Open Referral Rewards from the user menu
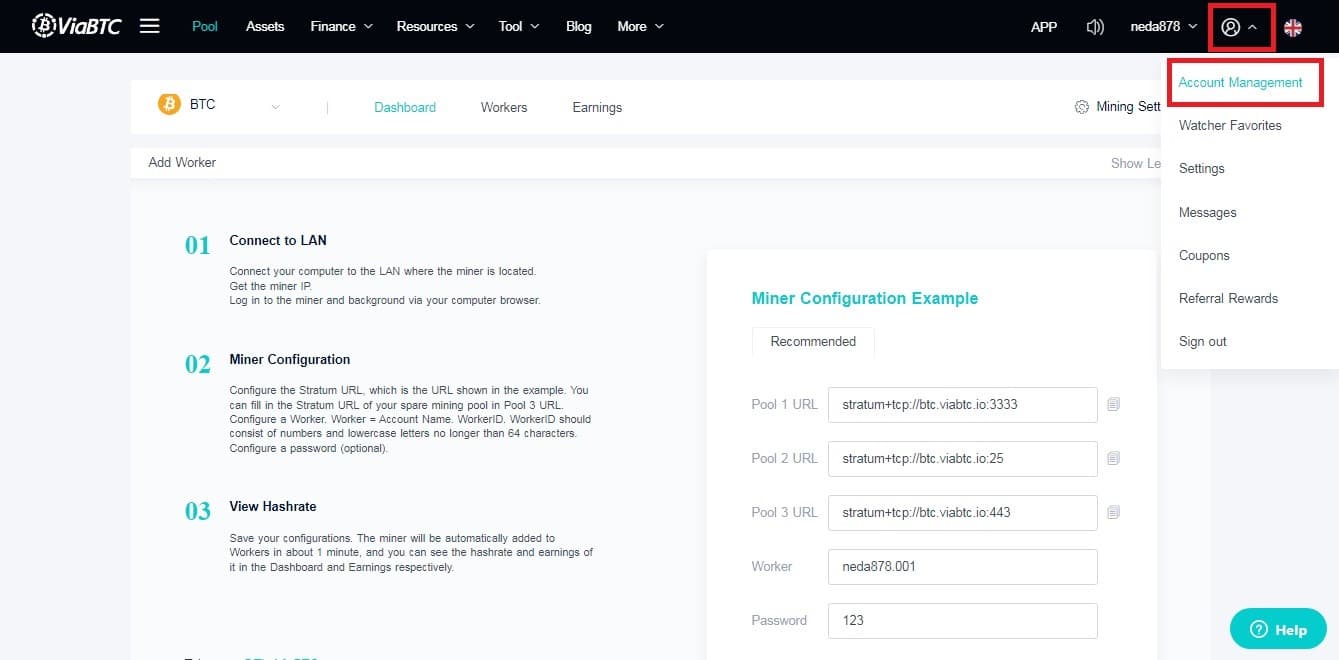1339x660 pixels. pyautogui.click(x=1228, y=298)
